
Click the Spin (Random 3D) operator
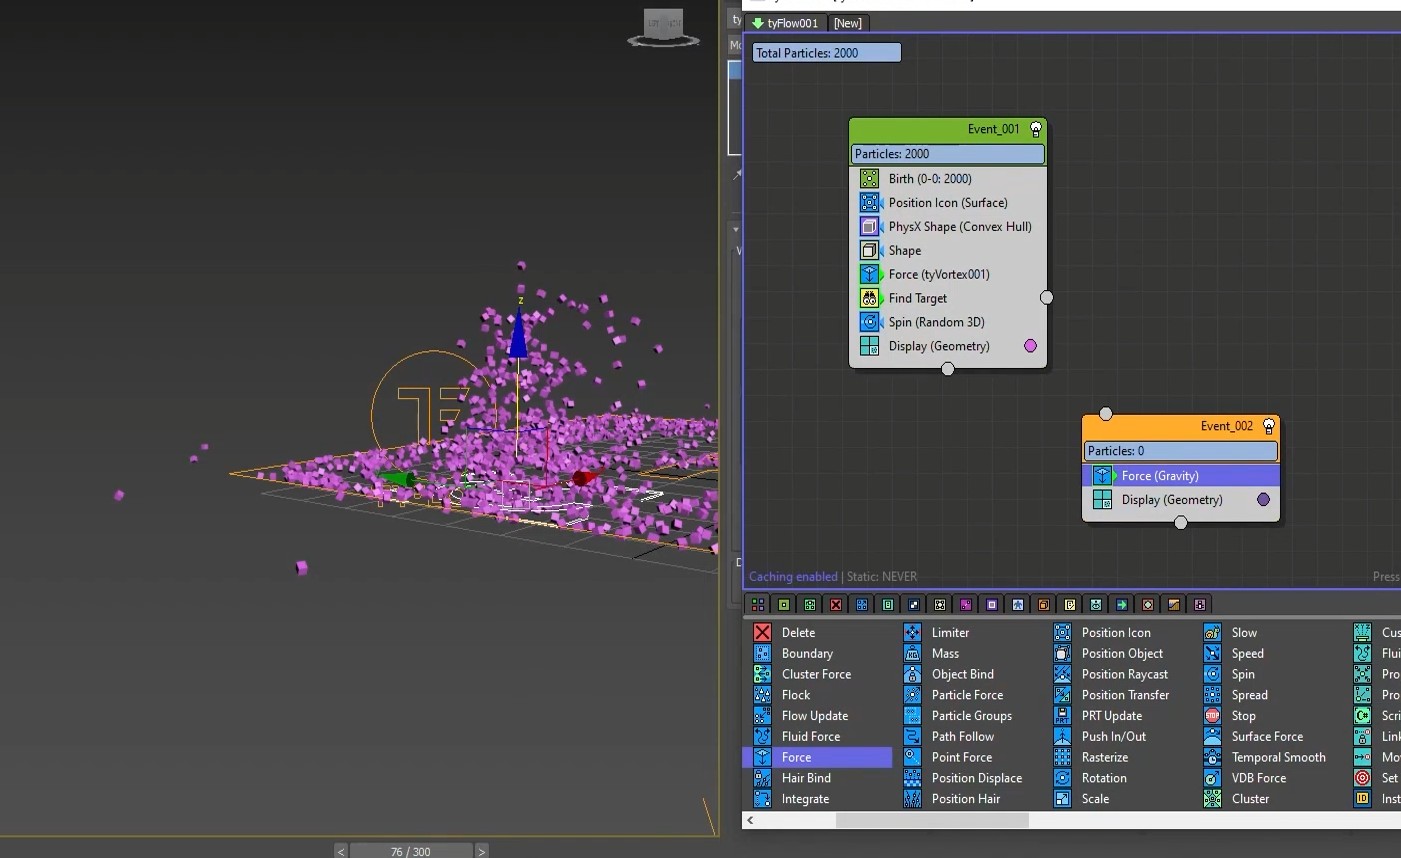(x=936, y=322)
